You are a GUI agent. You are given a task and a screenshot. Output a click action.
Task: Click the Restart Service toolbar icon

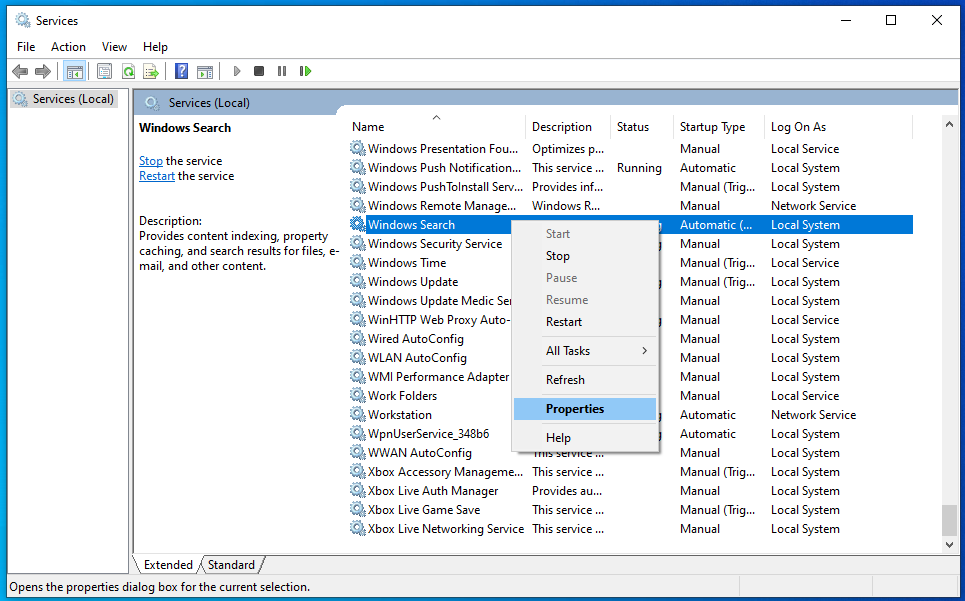(305, 71)
